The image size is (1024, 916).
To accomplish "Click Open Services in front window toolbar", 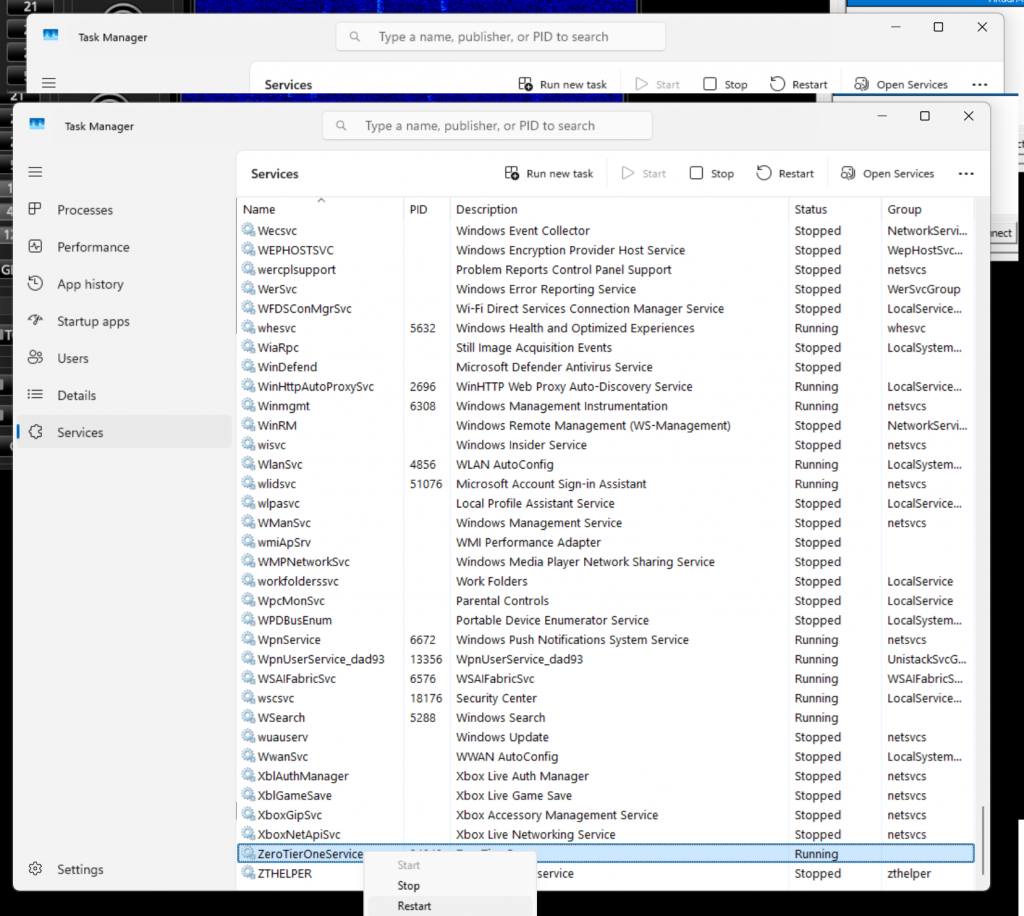I will click(x=887, y=173).
